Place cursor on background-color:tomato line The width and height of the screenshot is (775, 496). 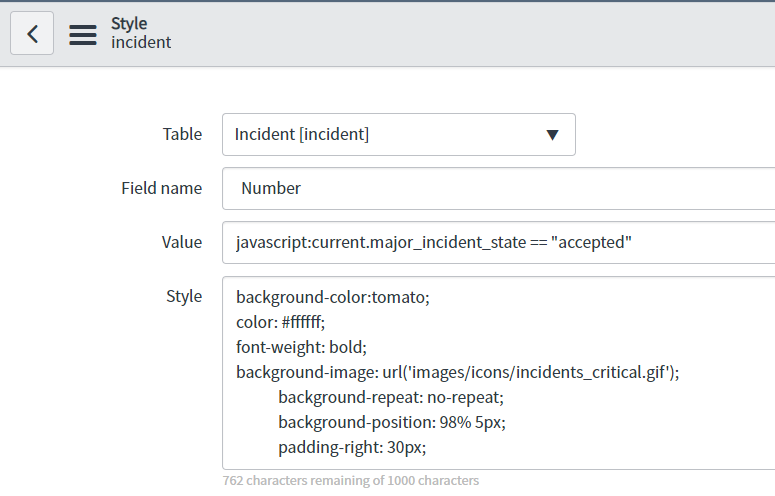tap(333, 297)
